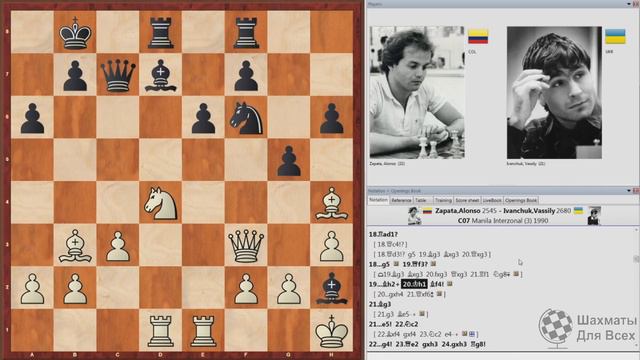Viewport: 640px width, 360px height.
Task: Switch to the Score sheet tab
Action: [467, 200]
